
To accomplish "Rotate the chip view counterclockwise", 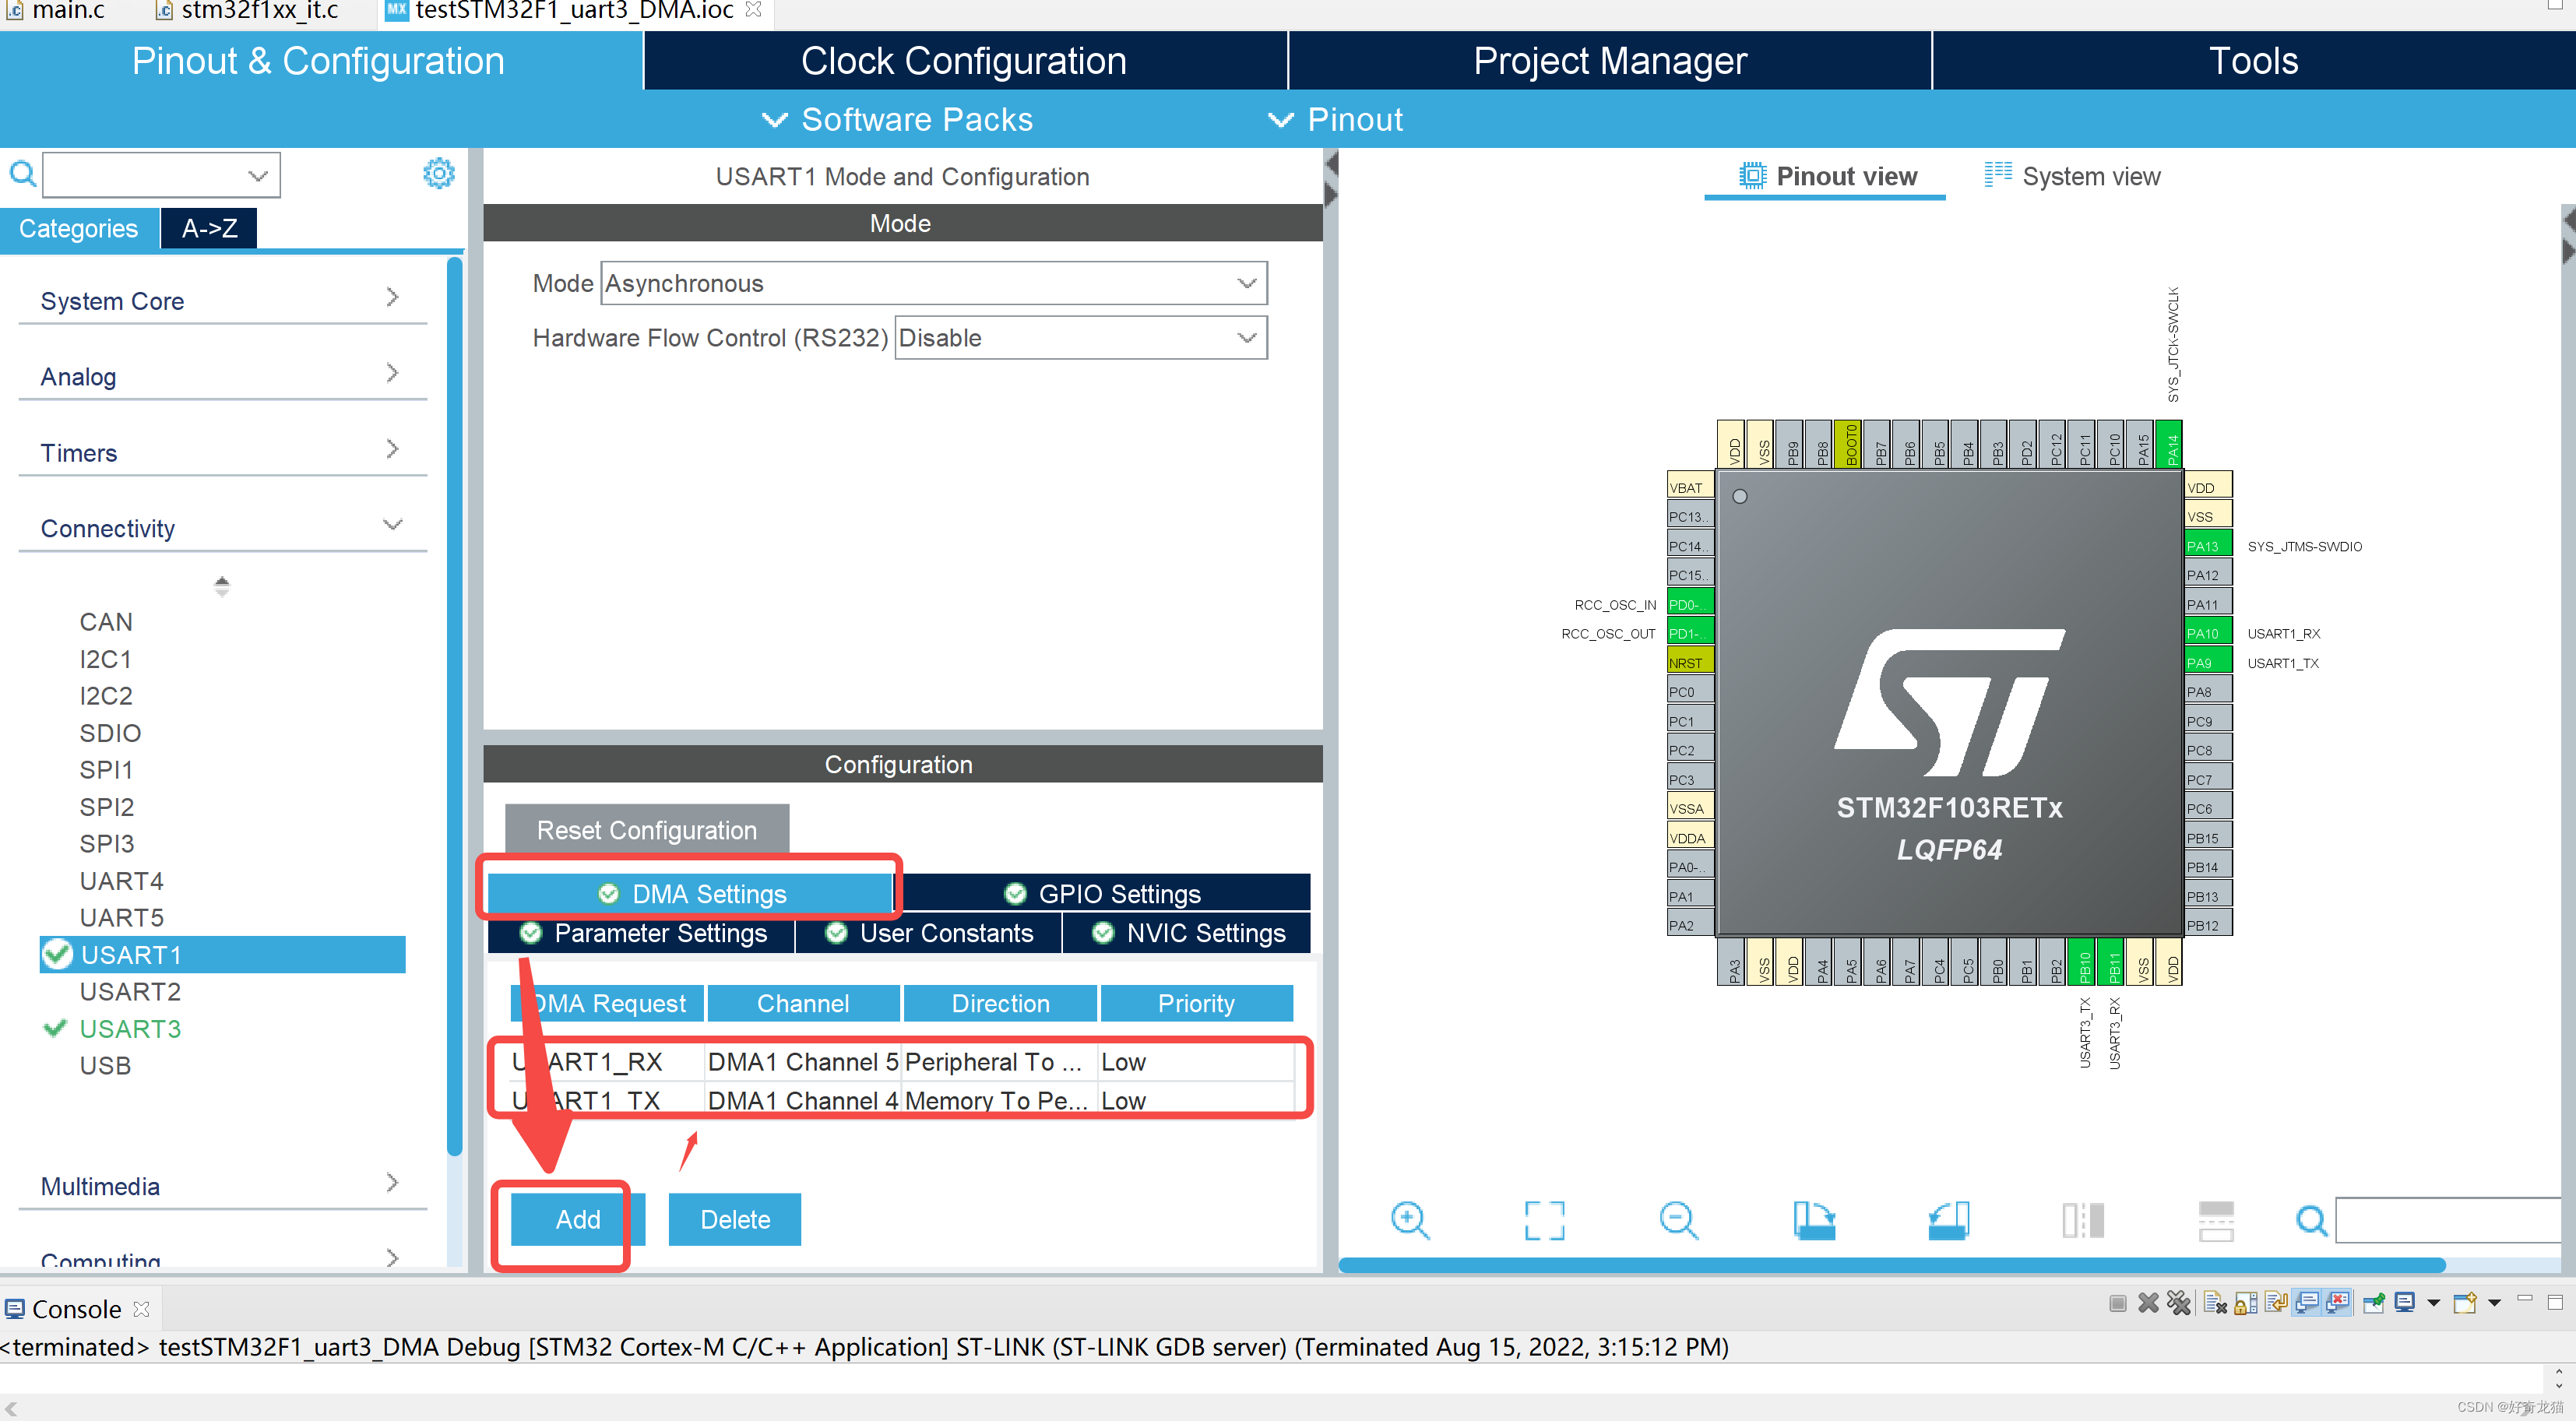I will pyautogui.click(x=1948, y=1220).
